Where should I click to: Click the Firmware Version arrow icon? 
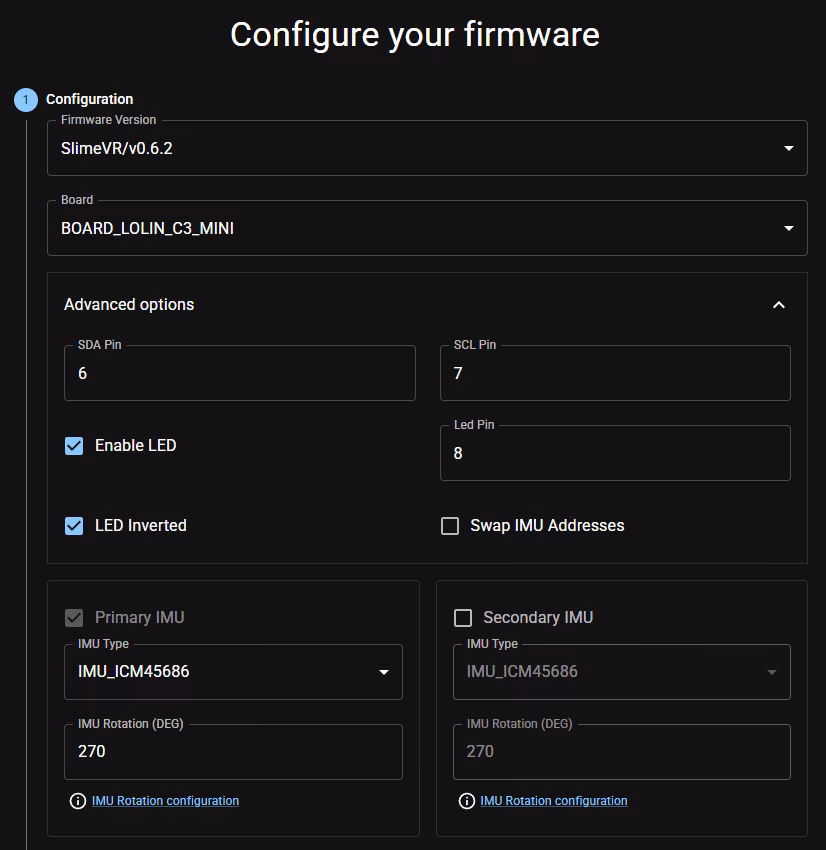789,148
